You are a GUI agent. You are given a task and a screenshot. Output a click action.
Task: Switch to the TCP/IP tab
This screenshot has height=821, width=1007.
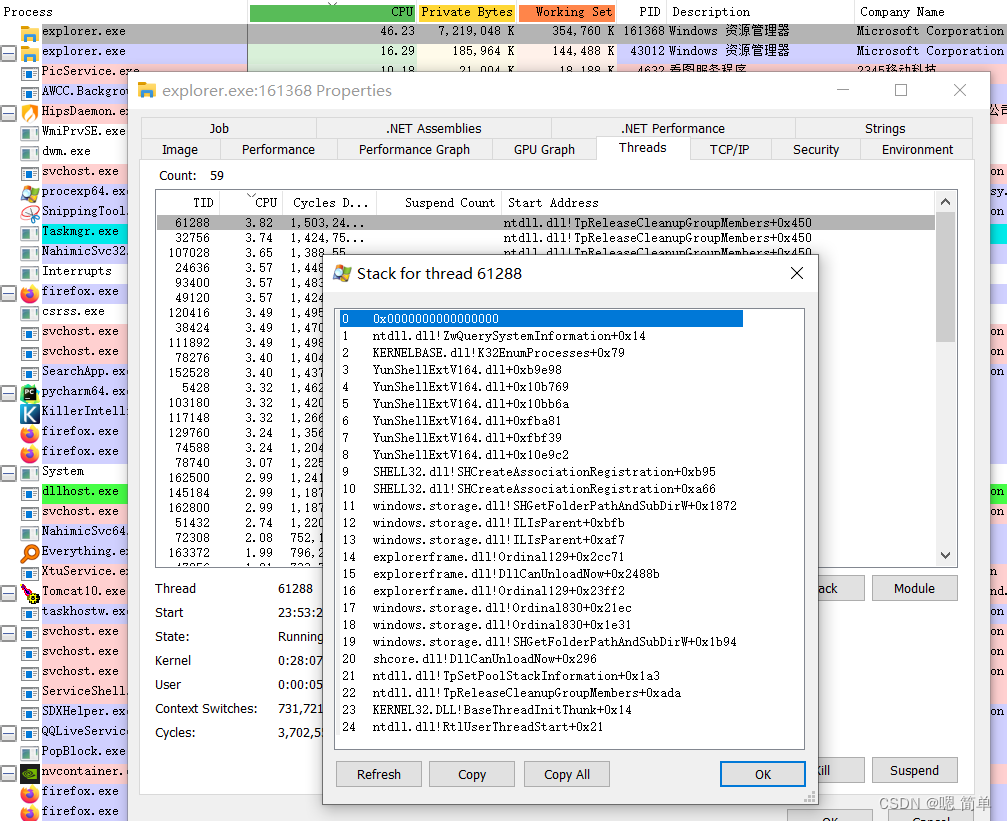click(x=730, y=150)
